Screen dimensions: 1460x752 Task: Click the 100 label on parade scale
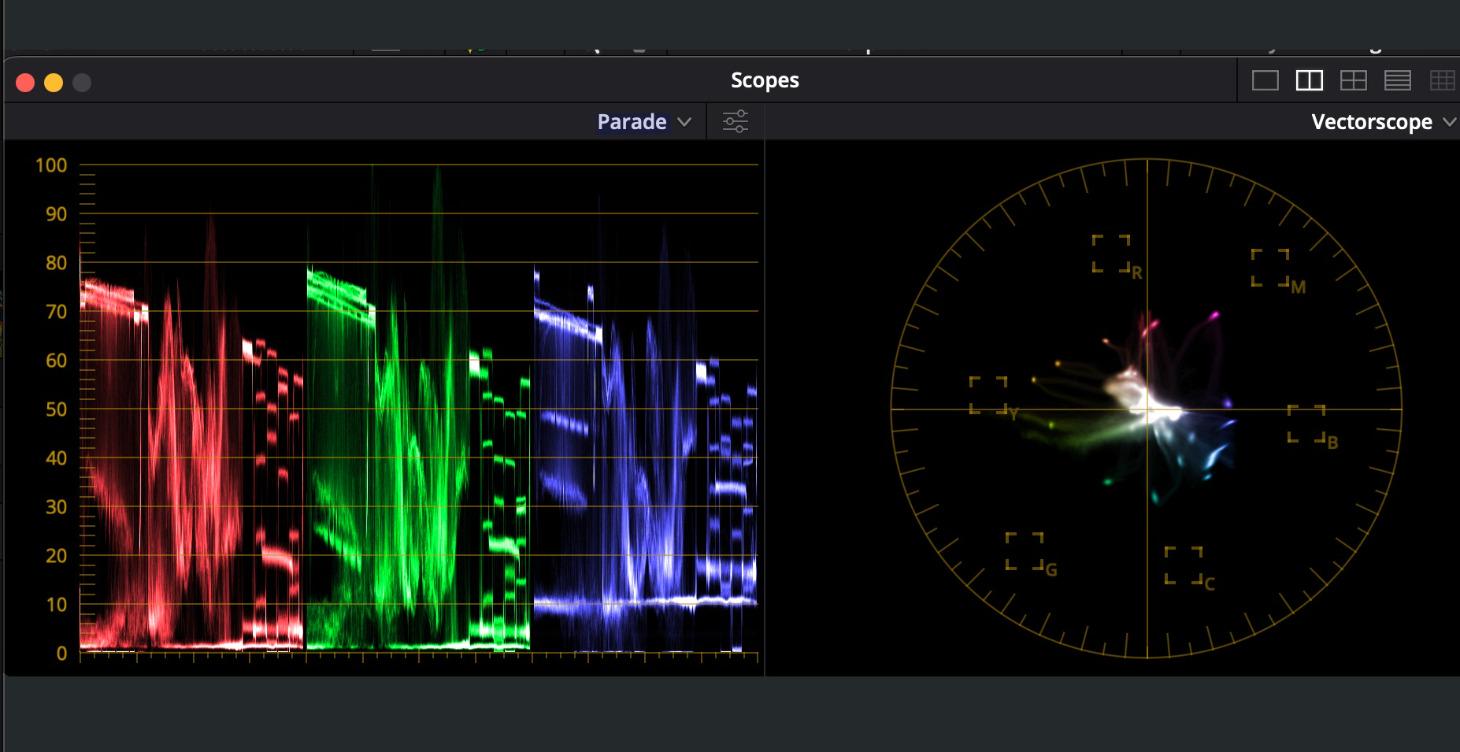click(x=51, y=165)
